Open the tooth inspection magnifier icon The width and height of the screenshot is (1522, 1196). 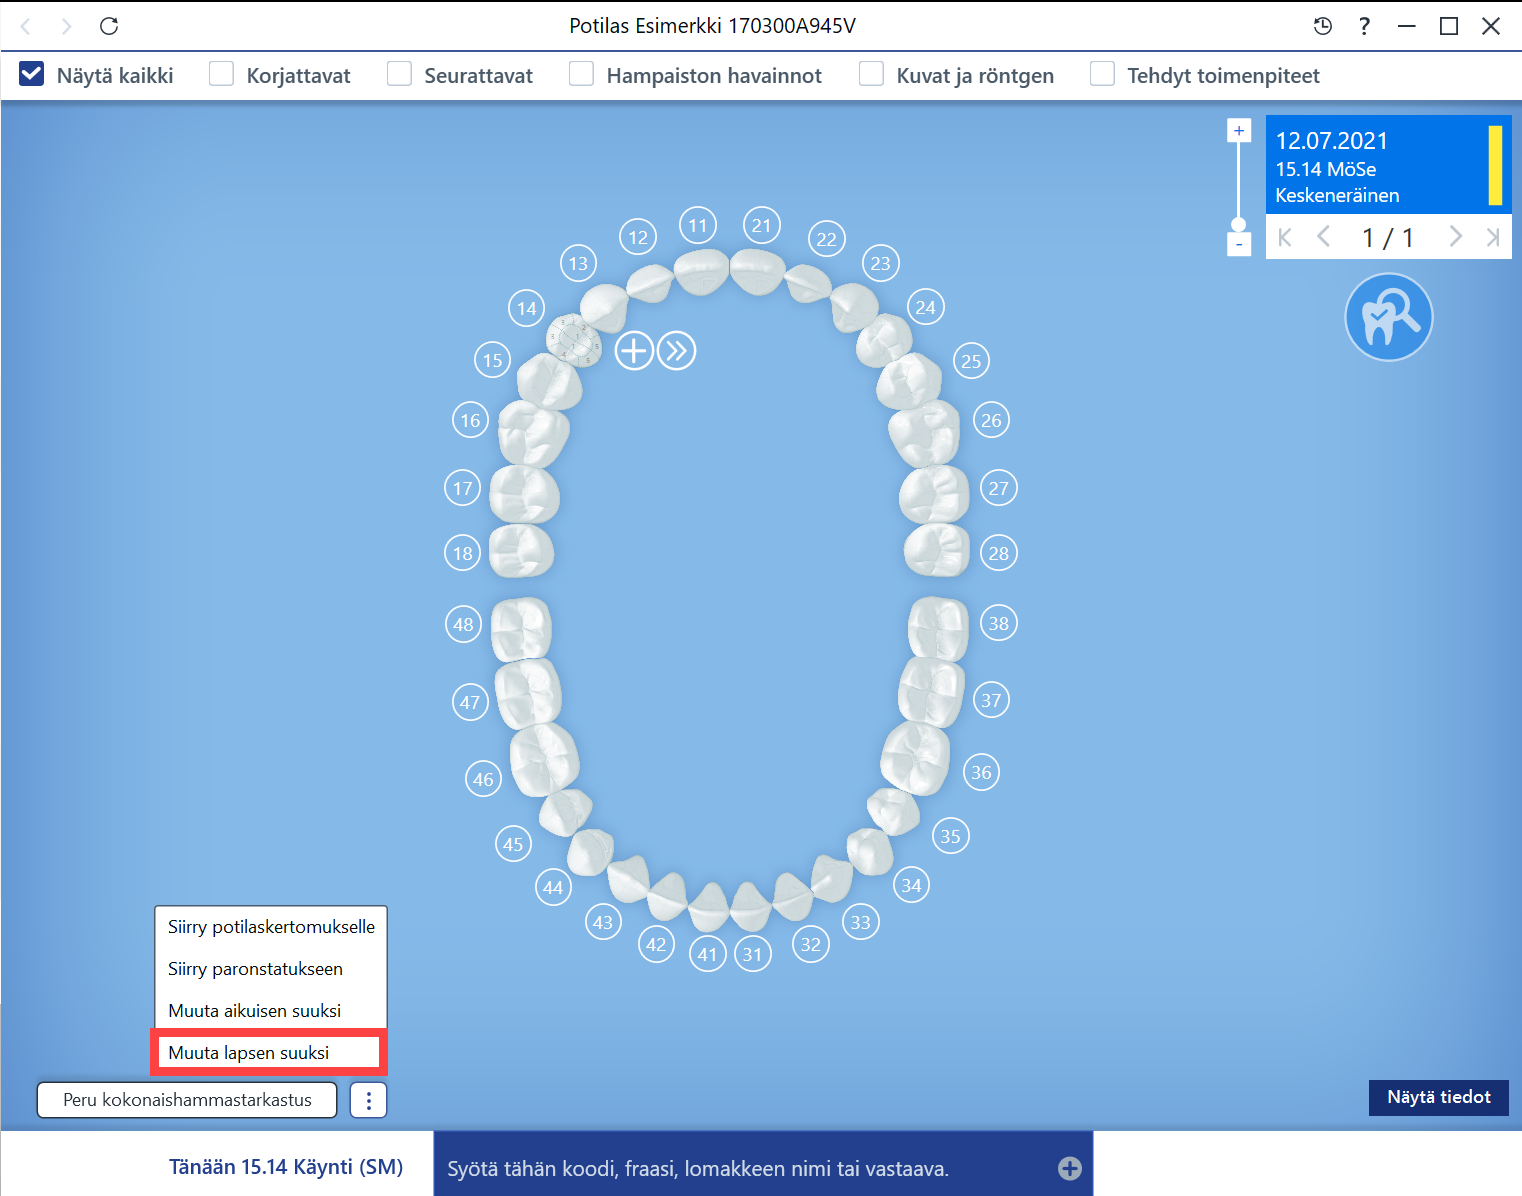[1389, 317]
